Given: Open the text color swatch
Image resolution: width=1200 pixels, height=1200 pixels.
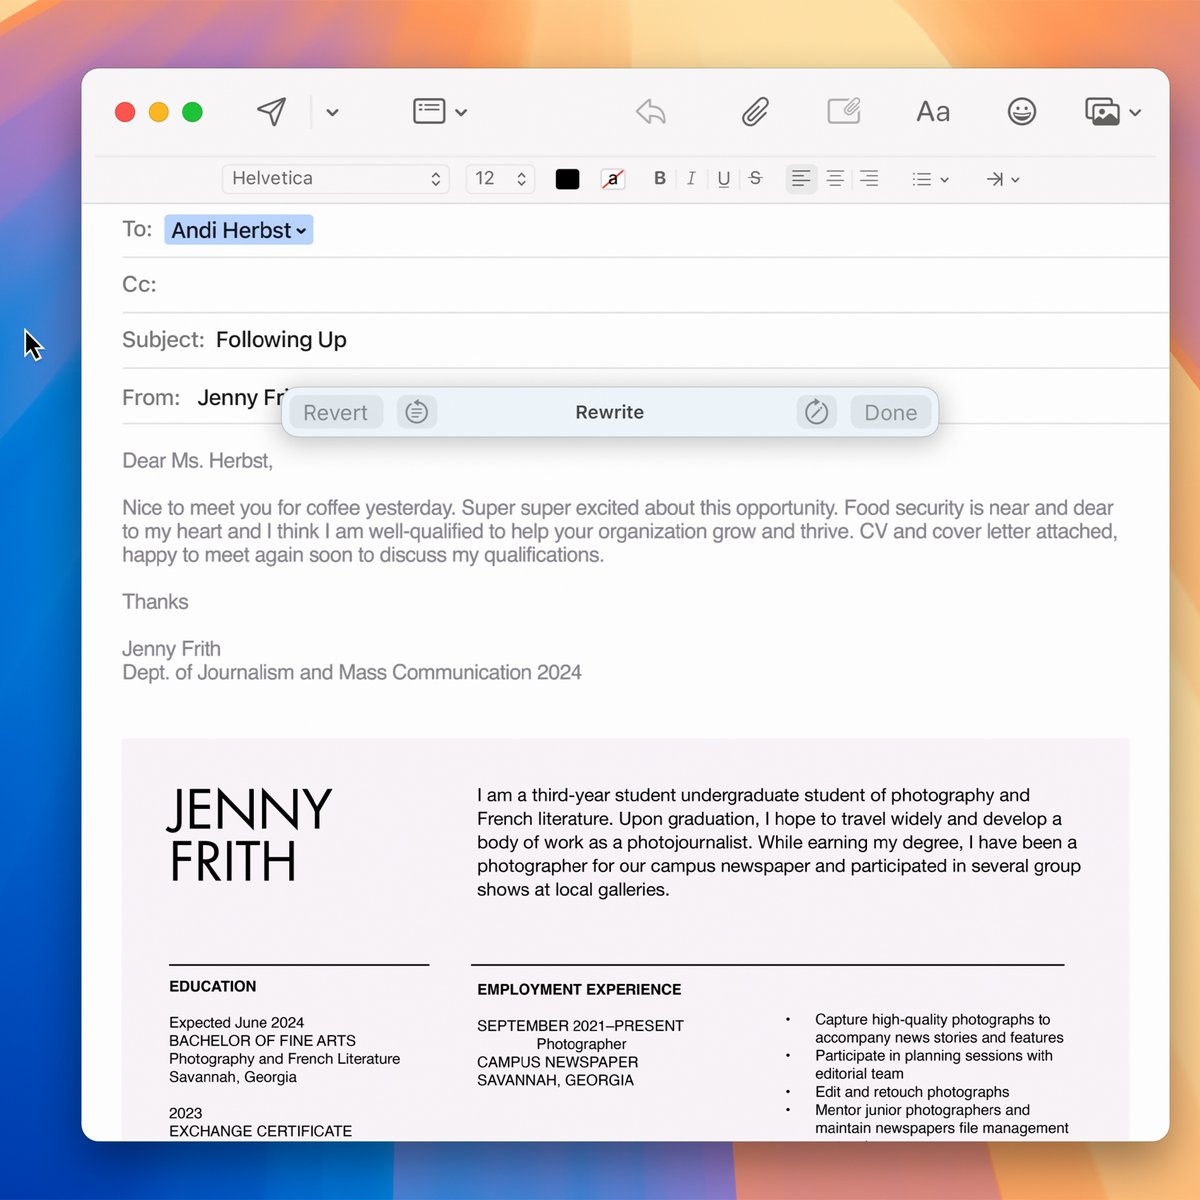Looking at the screenshot, I should point(567,178).
